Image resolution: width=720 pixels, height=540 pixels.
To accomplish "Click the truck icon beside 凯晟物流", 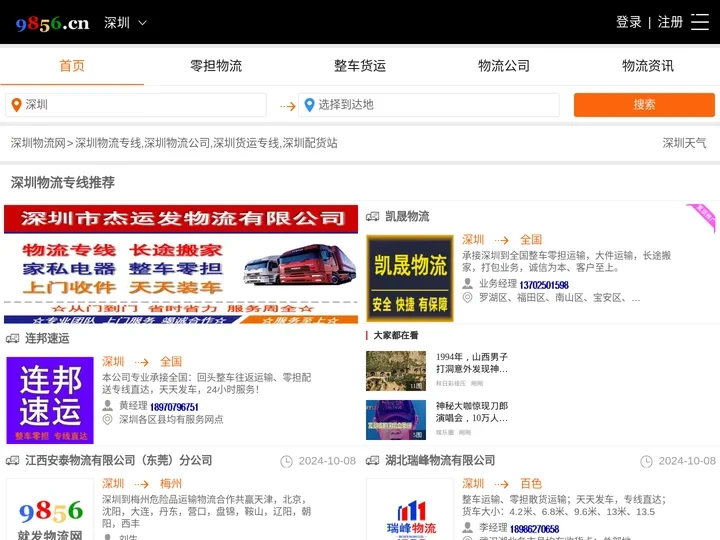I will 372,216.
